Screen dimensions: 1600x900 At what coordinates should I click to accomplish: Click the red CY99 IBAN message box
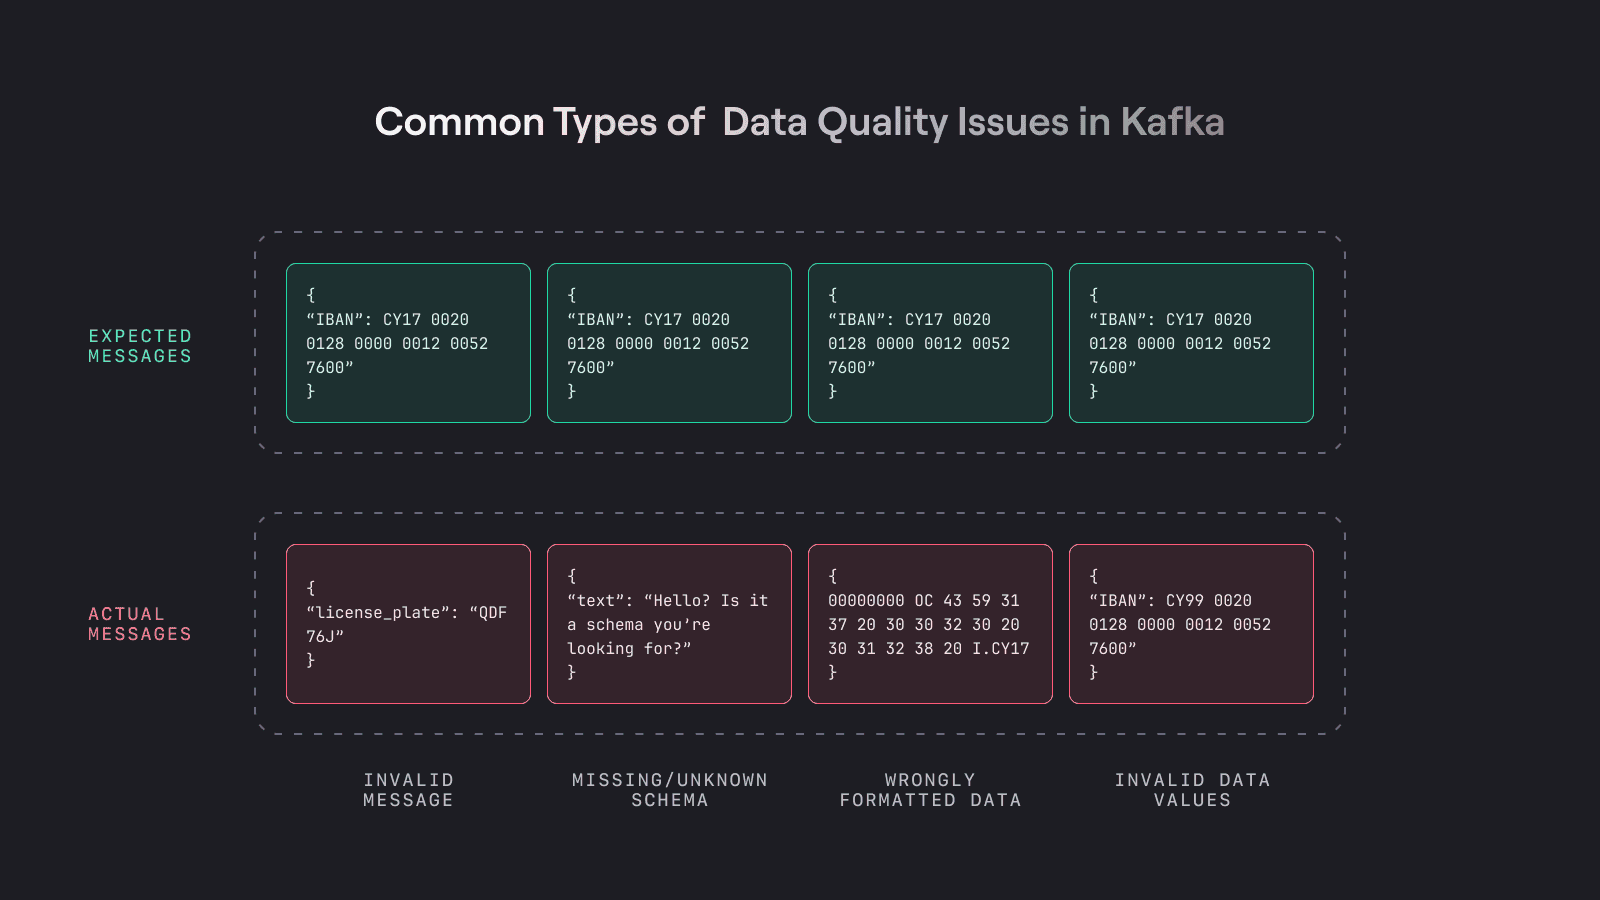(1191, 624)
